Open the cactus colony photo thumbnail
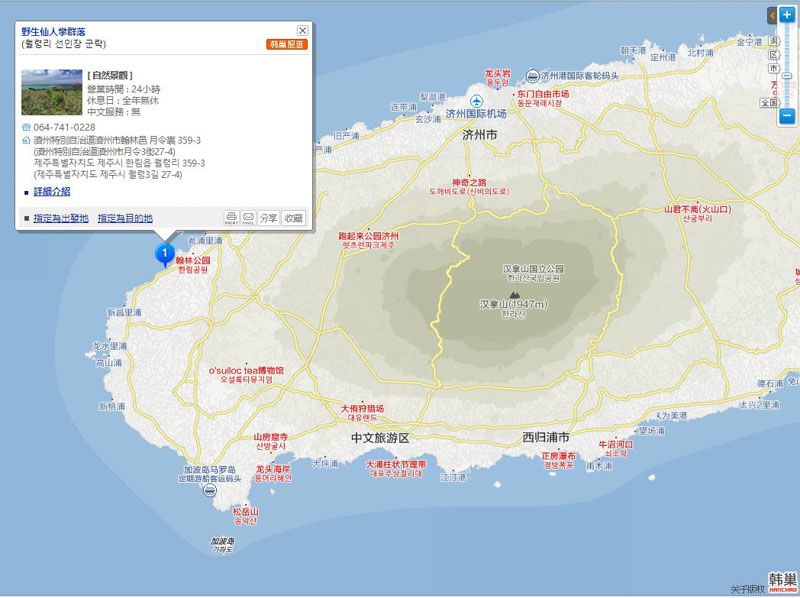This screenshot has width=800, height=598. tap(52, 92)
